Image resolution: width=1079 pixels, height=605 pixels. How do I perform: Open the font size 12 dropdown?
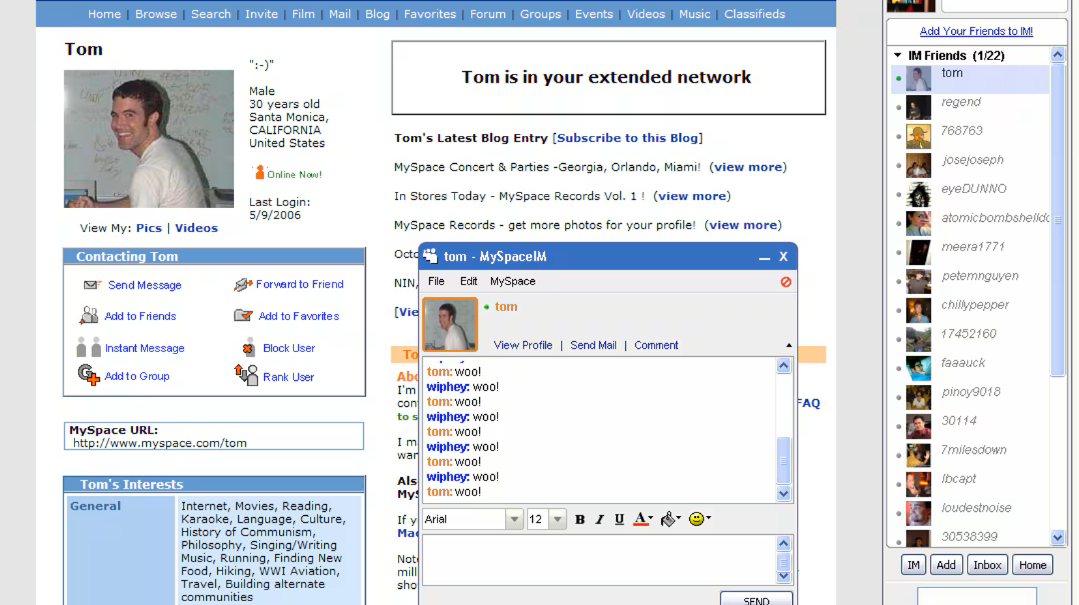(557, 520)
